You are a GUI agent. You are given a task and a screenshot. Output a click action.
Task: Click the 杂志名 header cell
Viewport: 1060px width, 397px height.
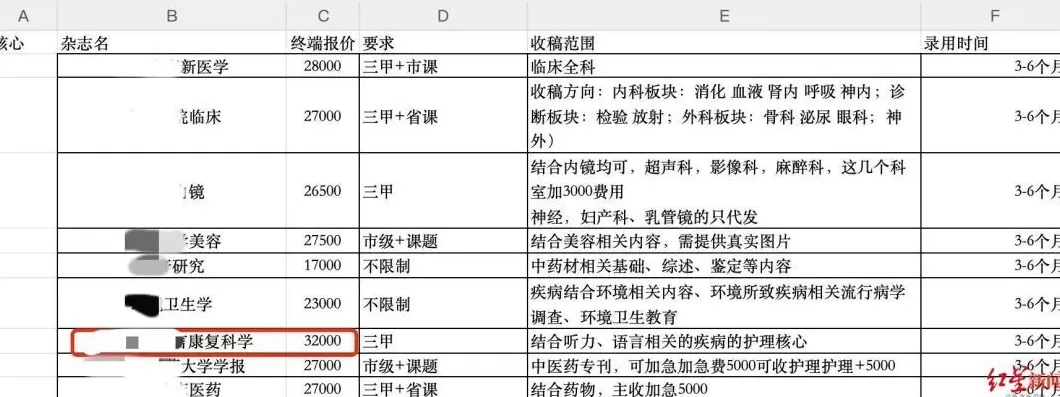coord(172,43)
